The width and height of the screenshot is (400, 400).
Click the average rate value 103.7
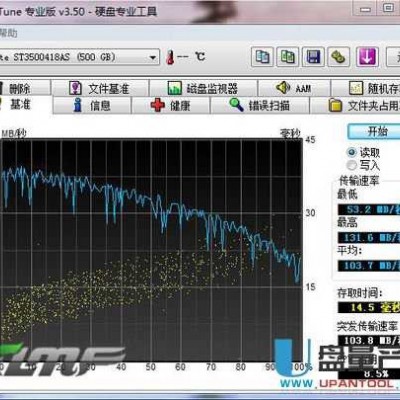tap(369, 266)
